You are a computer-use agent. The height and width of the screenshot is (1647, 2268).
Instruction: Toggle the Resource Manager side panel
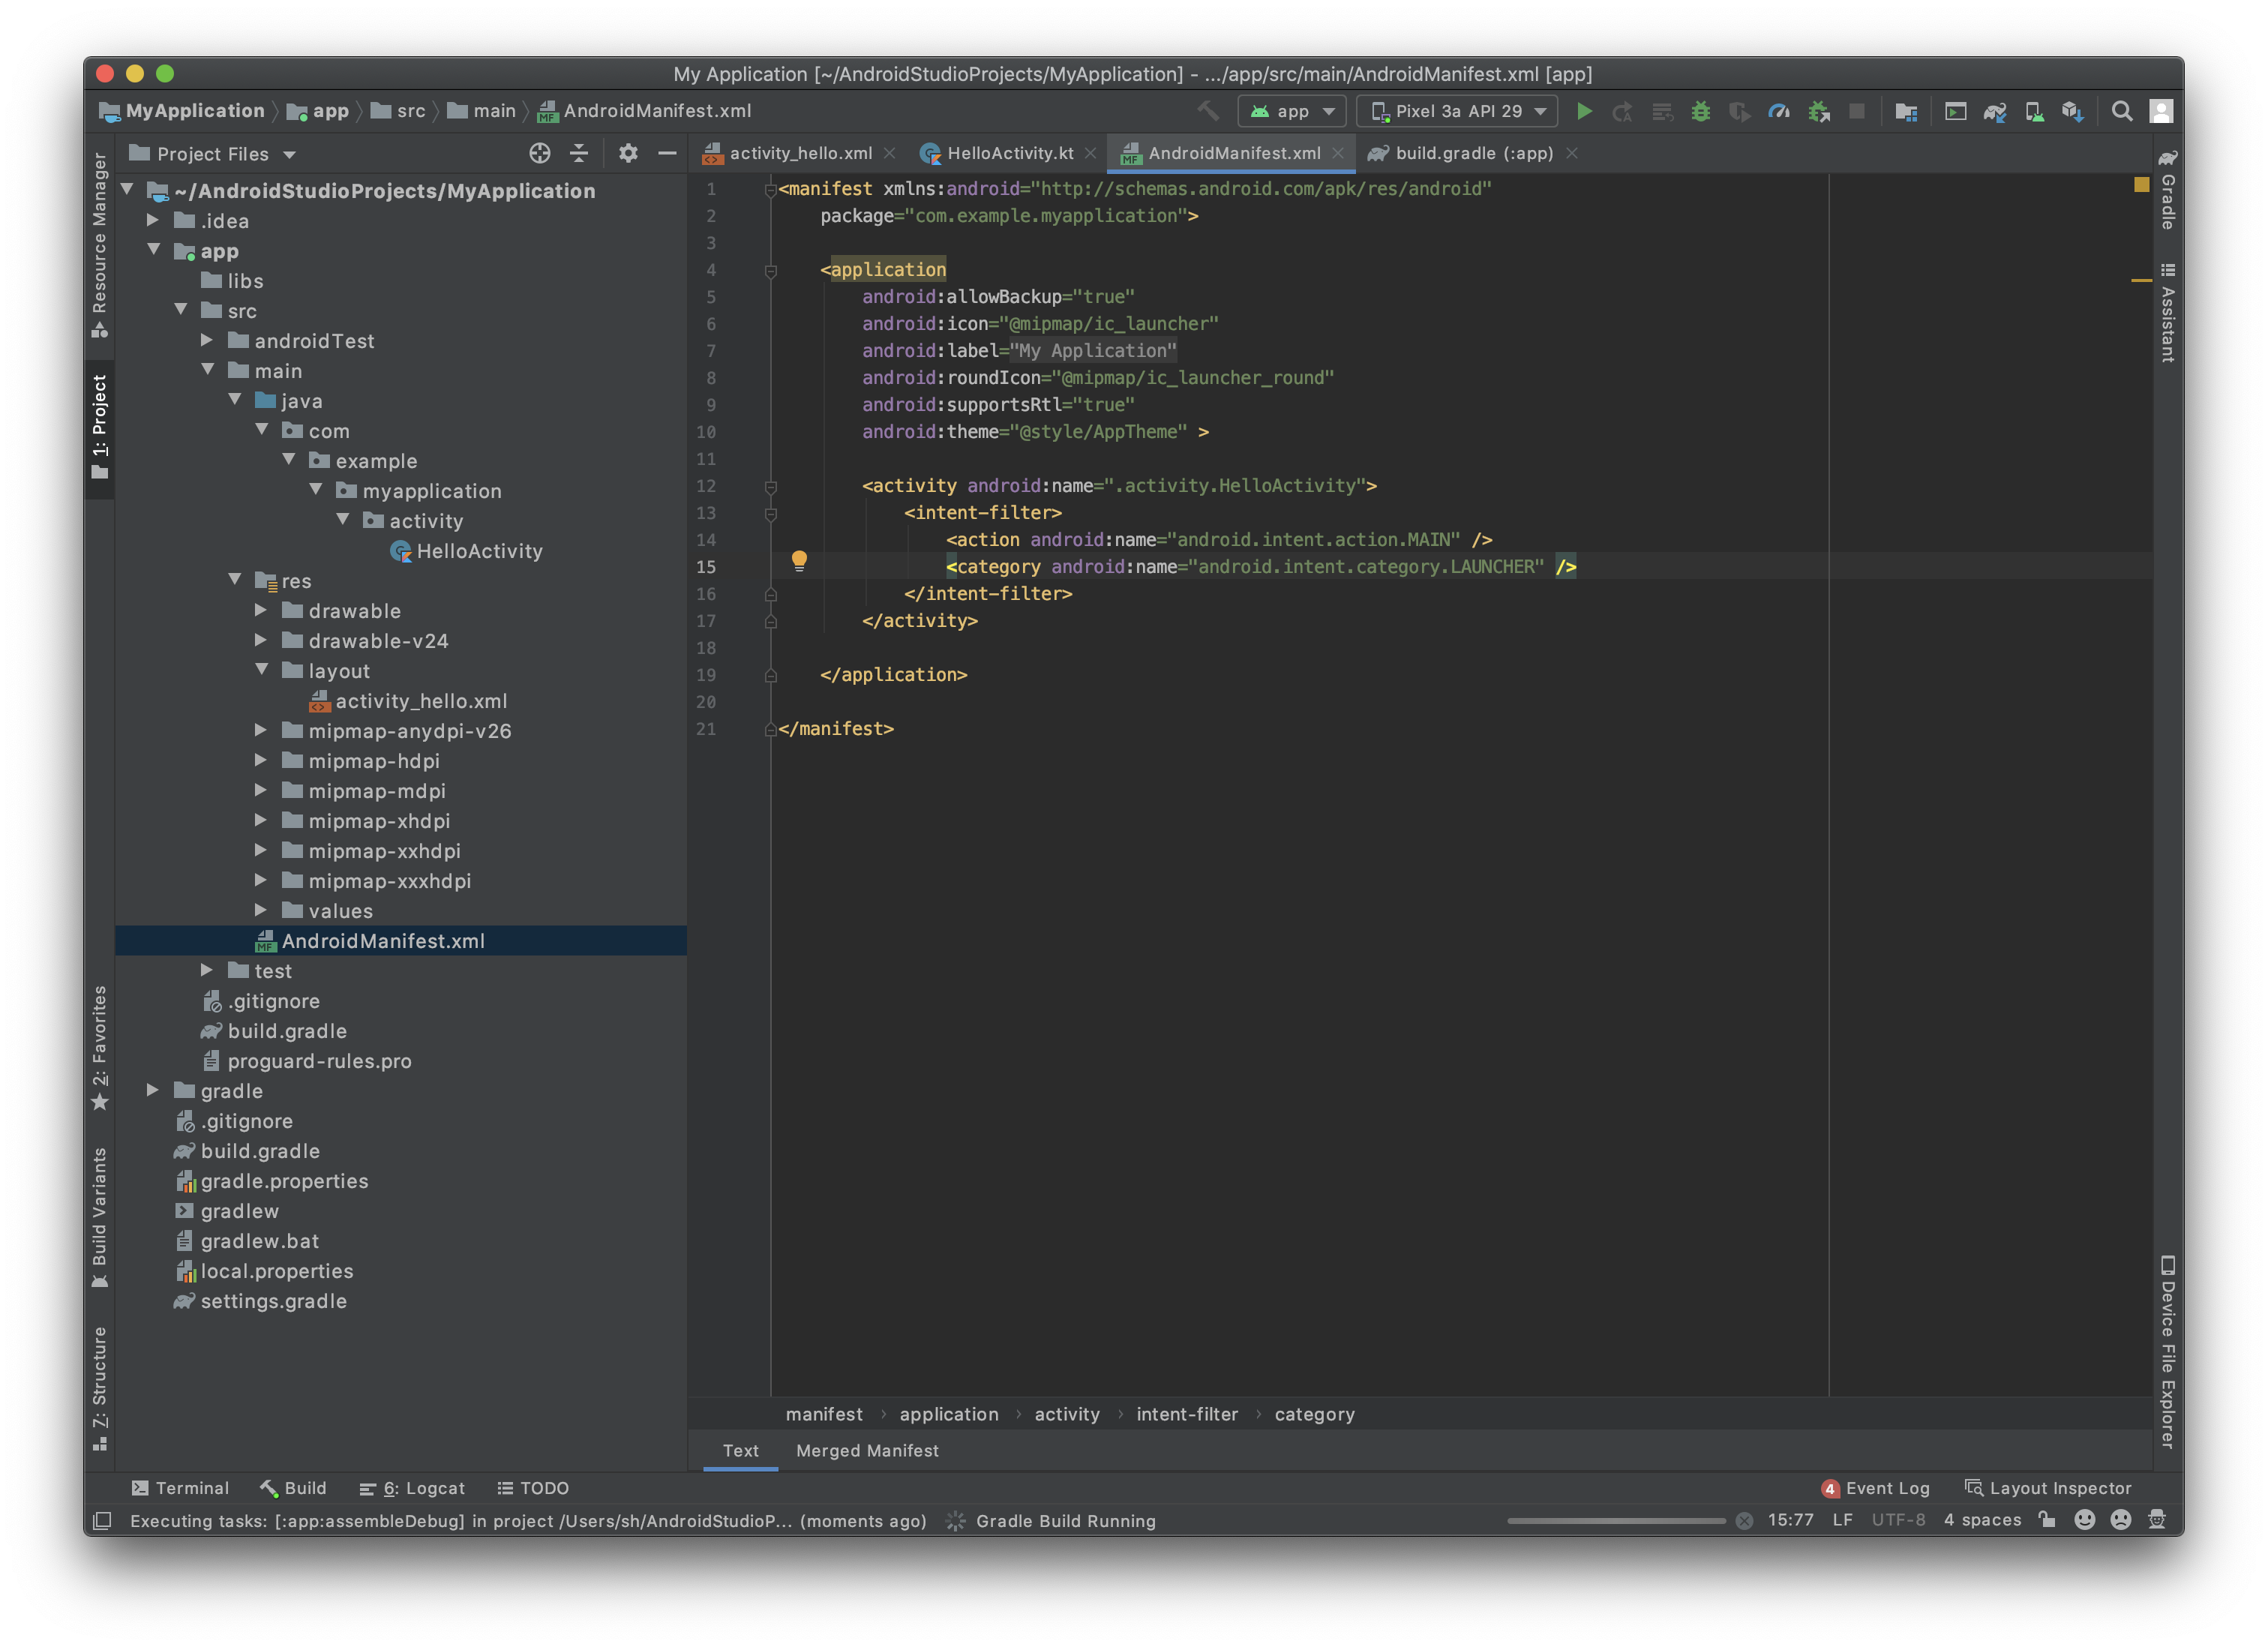[x=99, y=245]
